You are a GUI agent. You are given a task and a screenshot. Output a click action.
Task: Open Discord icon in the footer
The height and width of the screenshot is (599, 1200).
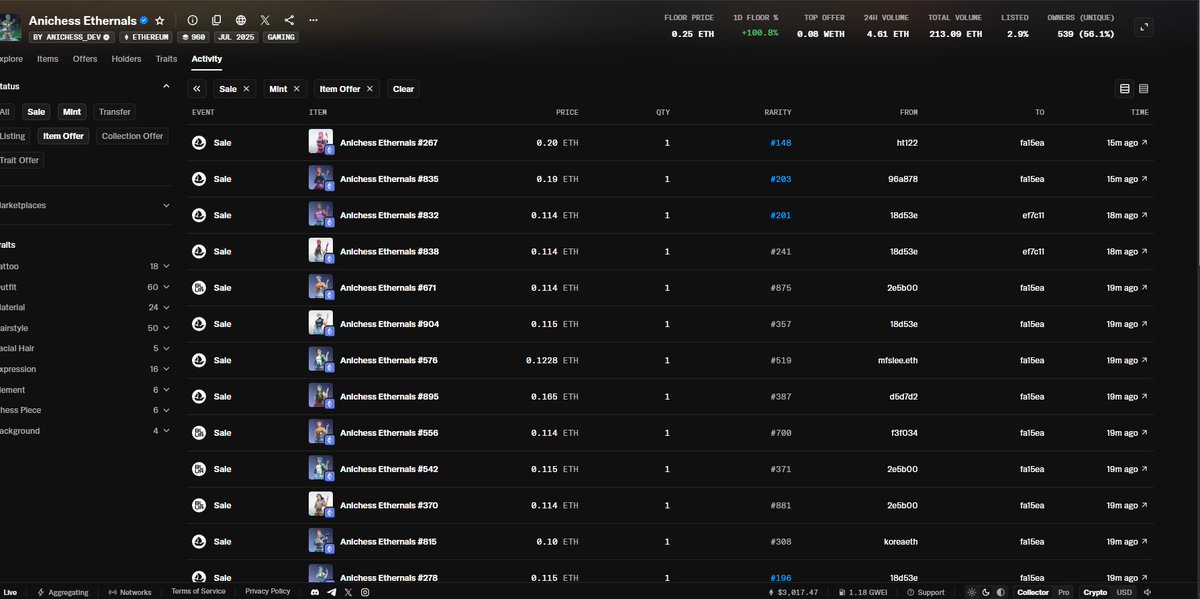pyautogui.click(x=314, y=592)
